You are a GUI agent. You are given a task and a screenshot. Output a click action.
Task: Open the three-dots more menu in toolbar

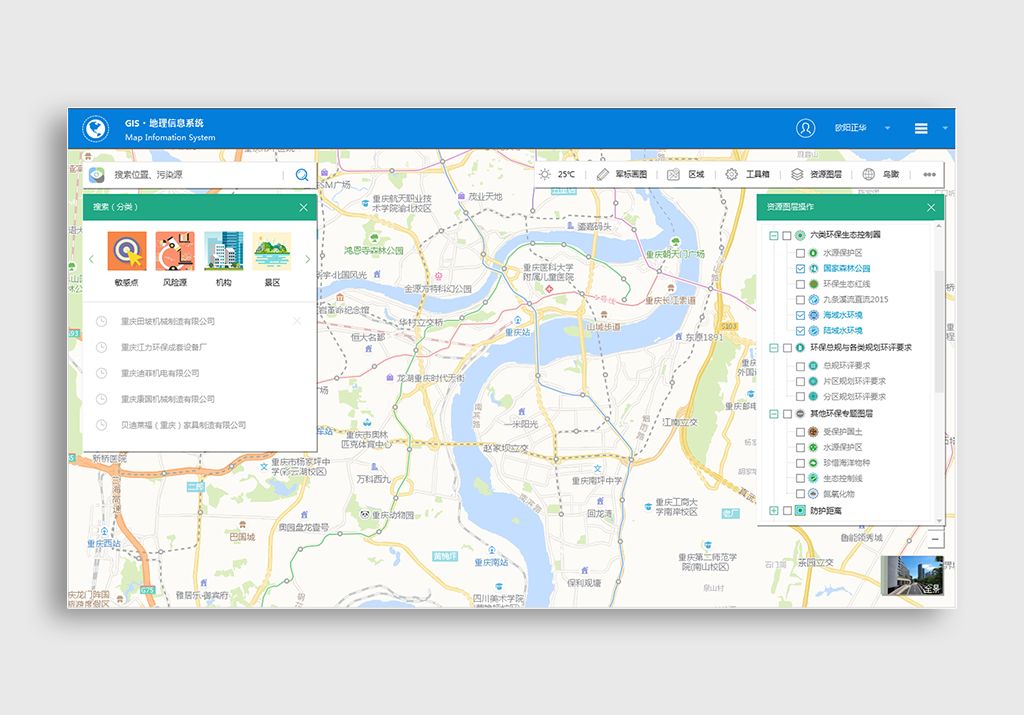coord(929,174)
